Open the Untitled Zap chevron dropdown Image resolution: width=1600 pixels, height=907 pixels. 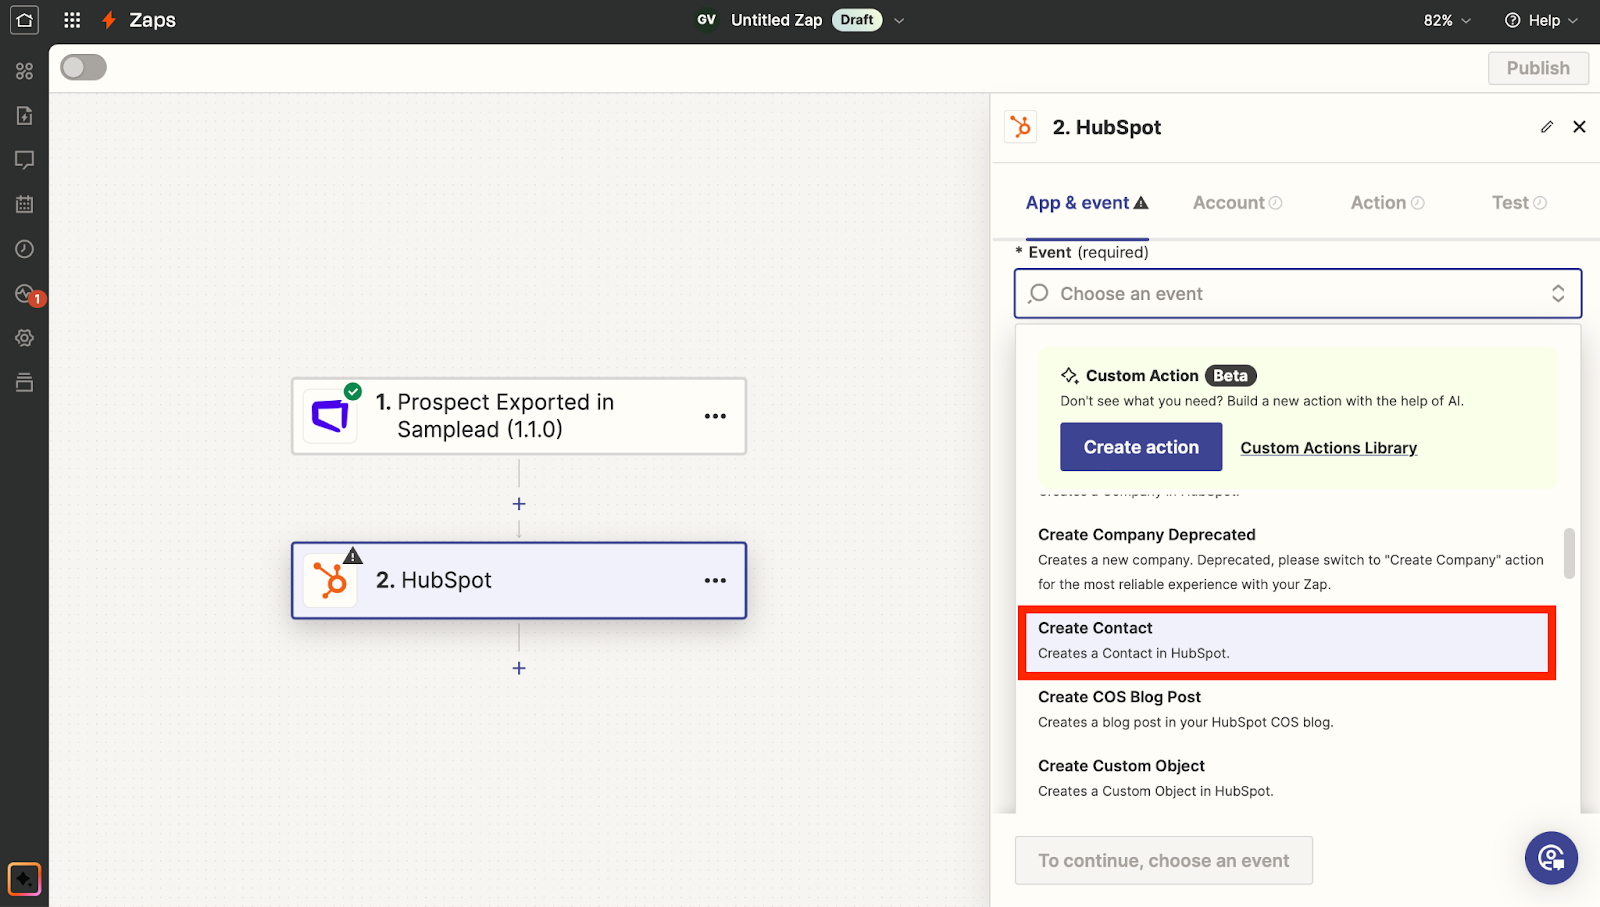point(899,20)
